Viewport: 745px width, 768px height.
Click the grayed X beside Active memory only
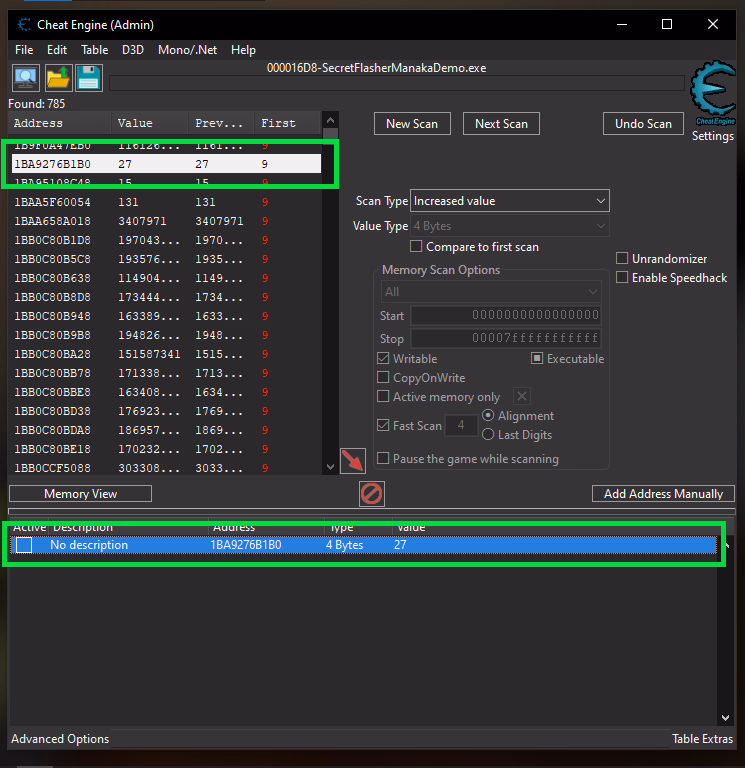[522, 396]
